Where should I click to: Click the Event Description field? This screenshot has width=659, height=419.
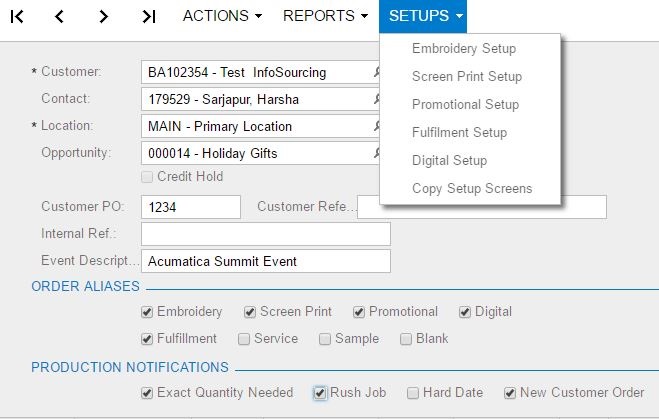tap(266, 261)
